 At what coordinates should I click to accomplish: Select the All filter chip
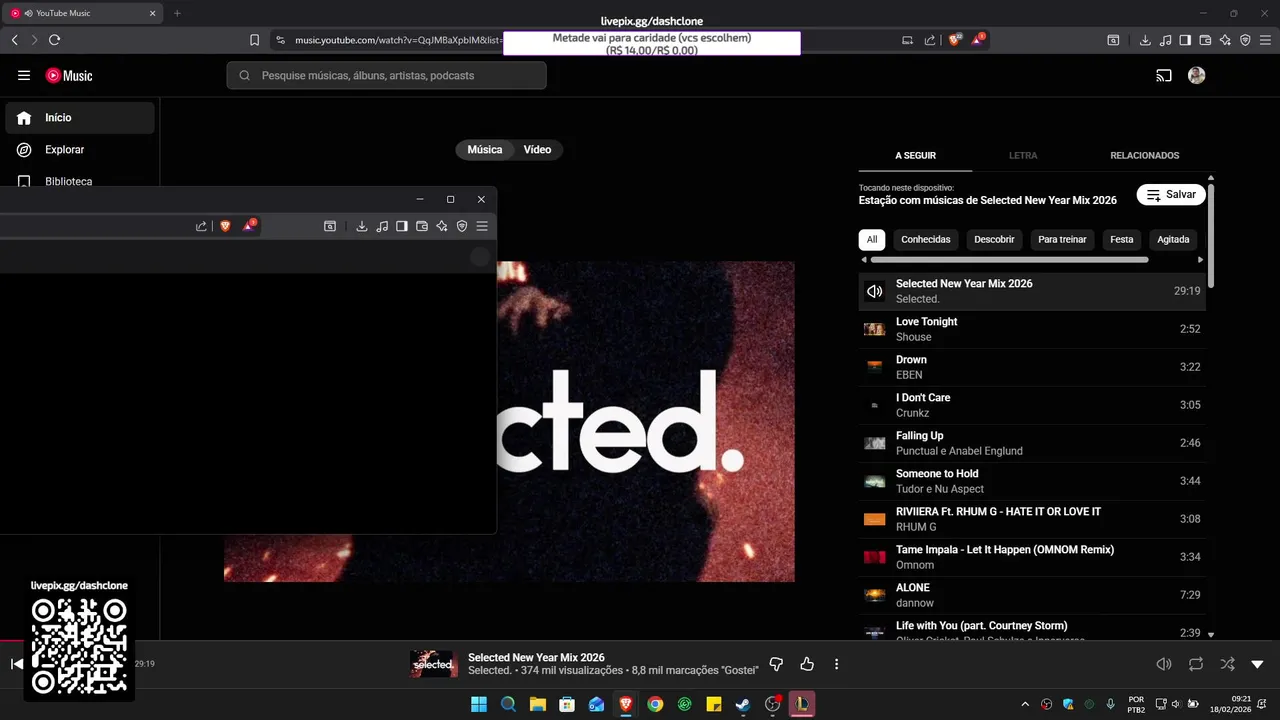(872, 240)
